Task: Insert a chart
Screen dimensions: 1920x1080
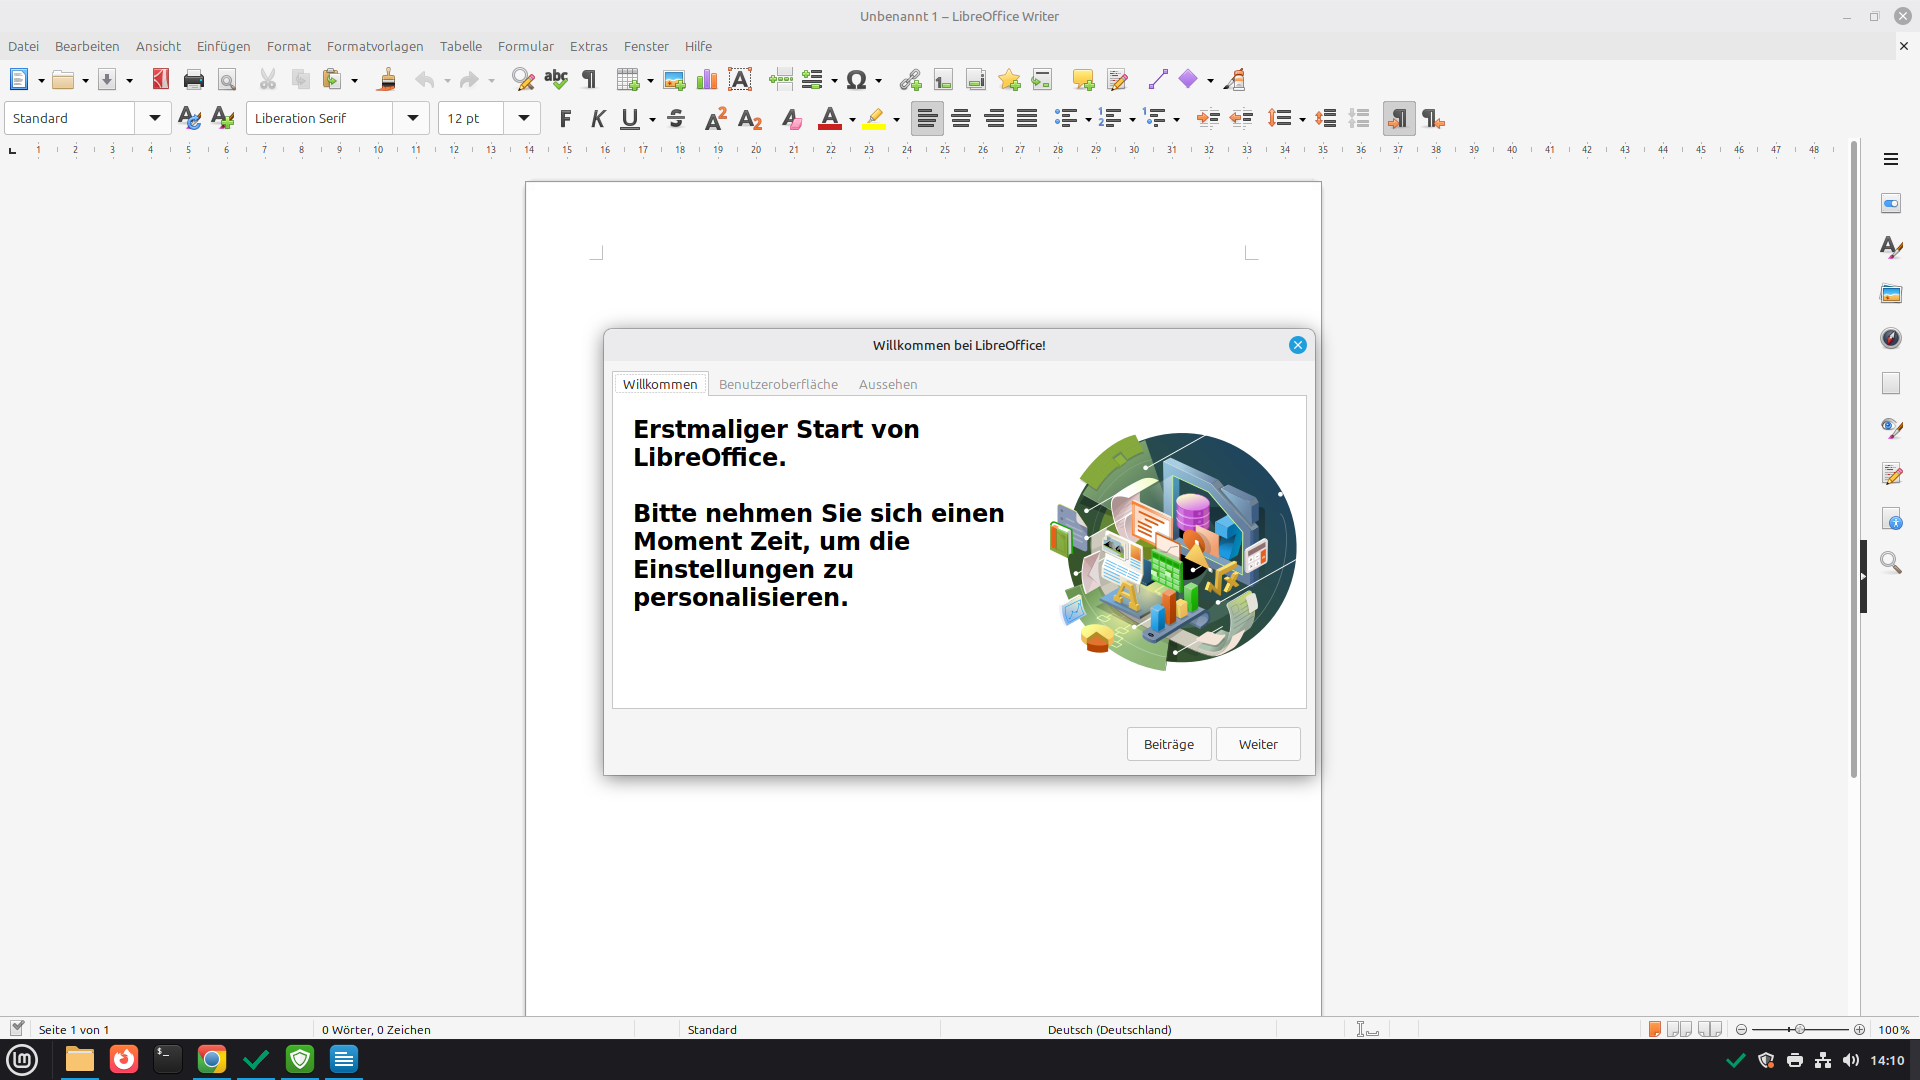Action: pyautogui.click(x=707, y=80)
